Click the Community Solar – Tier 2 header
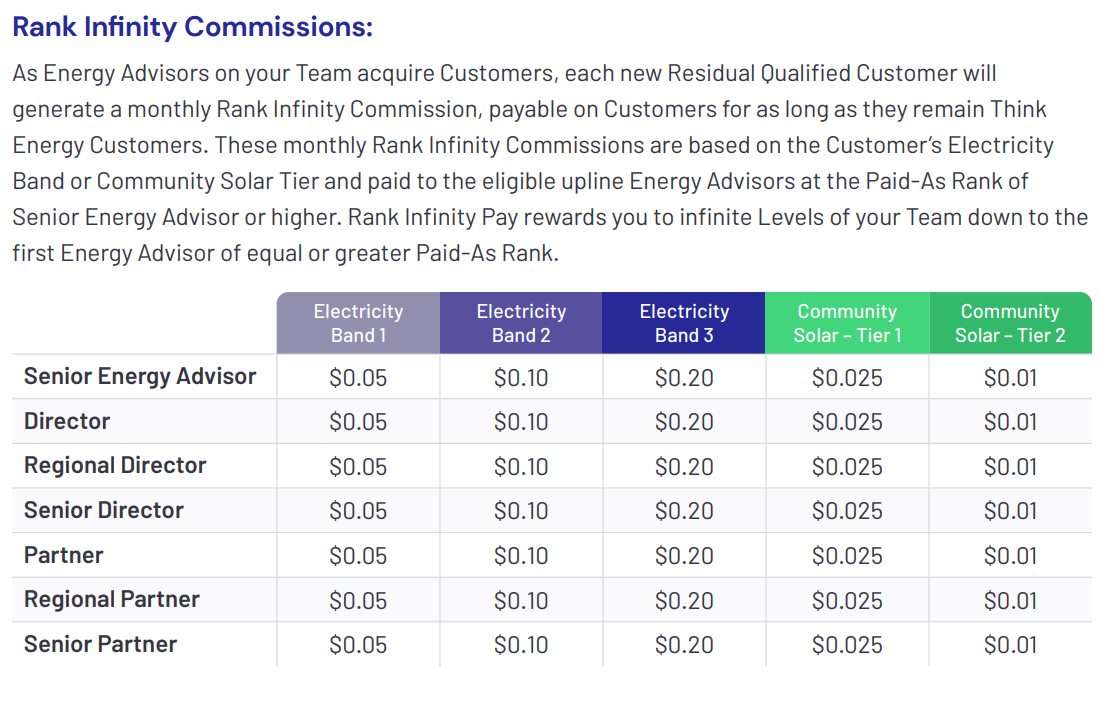1099x701 pixels. coord(1010,323)
